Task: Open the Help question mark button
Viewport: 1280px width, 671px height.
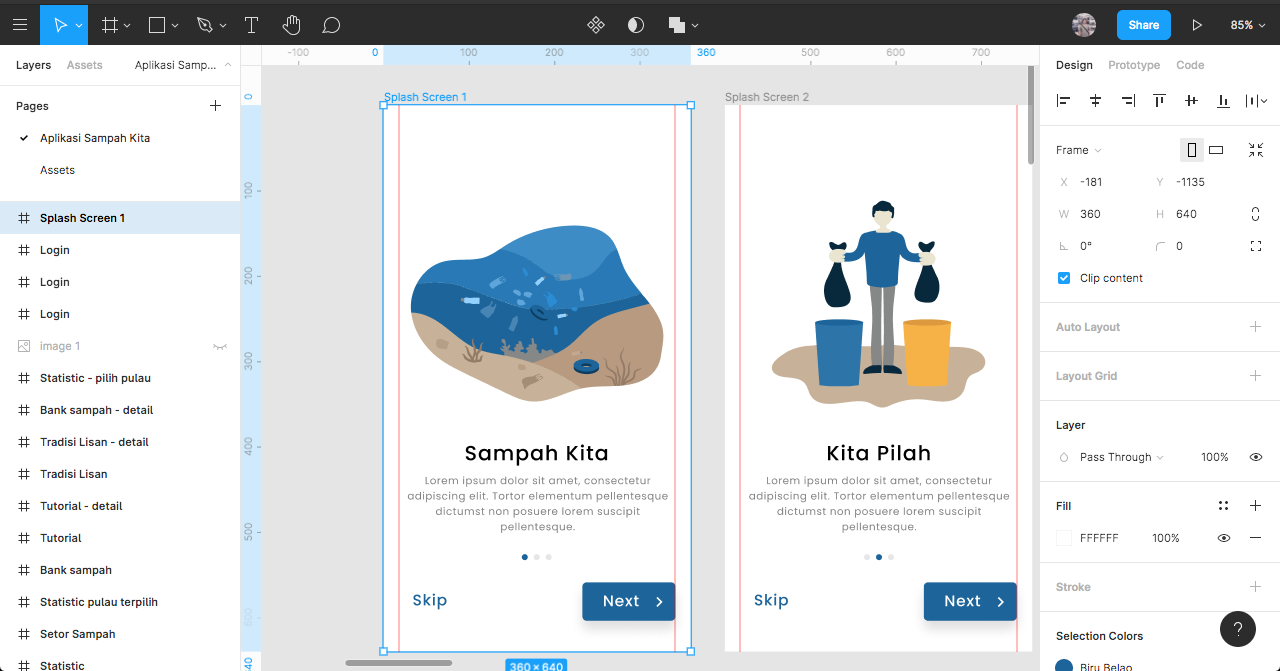Action: pyautogui.click(x=1238, y=629)
